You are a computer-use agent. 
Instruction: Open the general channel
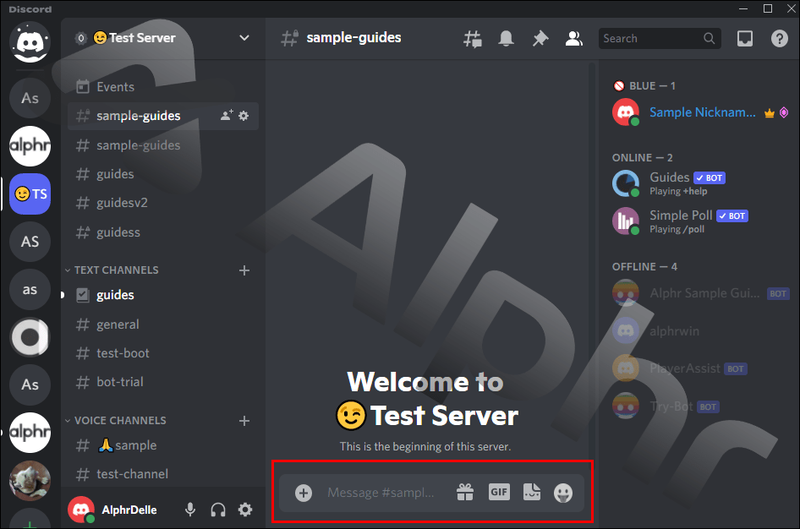tap(163, 324)
